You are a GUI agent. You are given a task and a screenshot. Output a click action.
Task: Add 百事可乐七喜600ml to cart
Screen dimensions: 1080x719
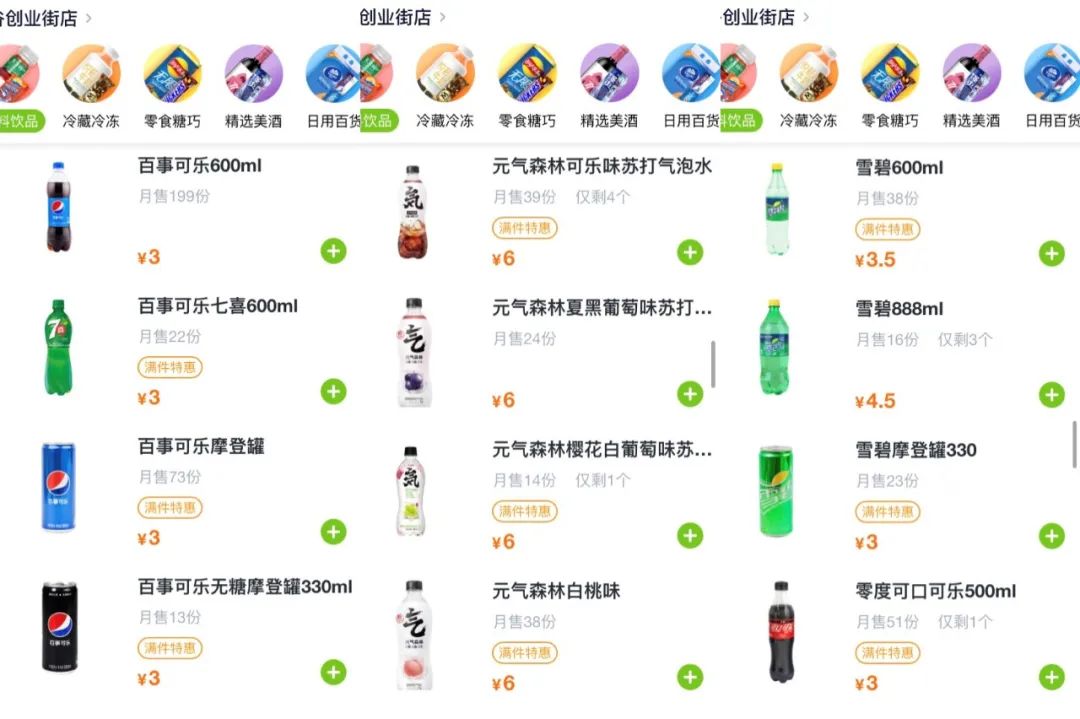(333, 391)
